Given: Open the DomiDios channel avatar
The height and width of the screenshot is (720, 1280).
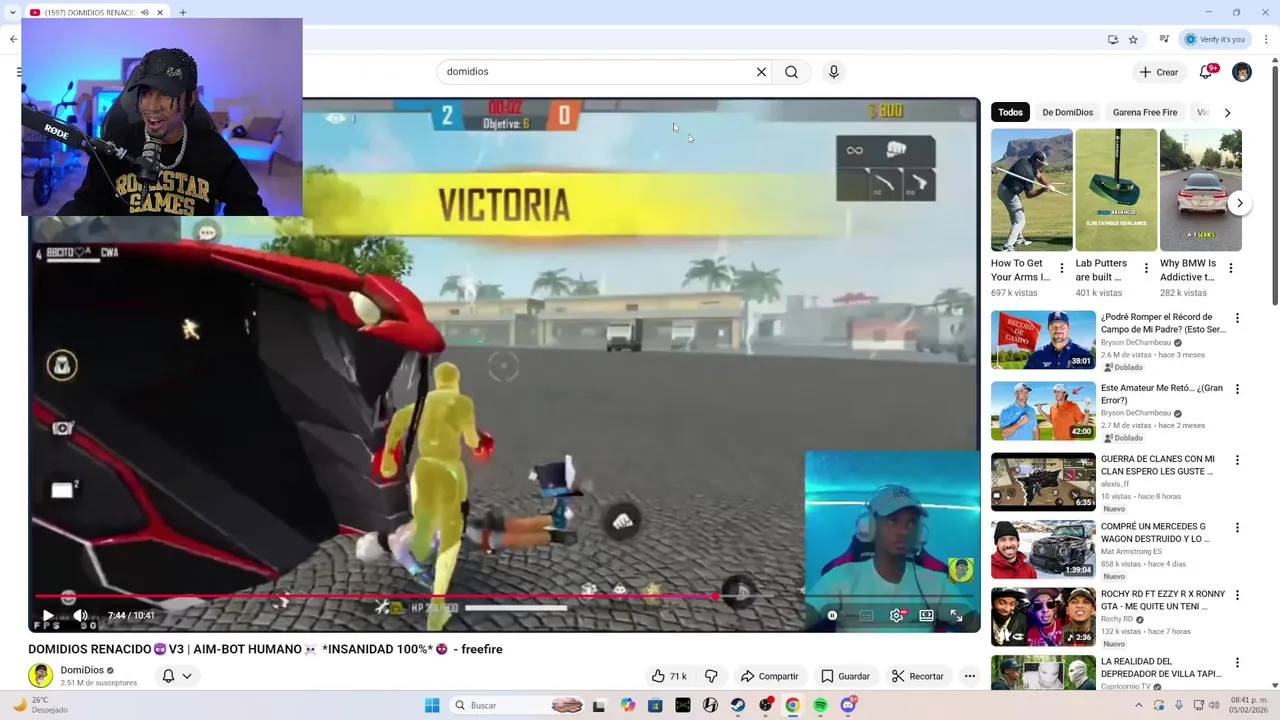Looking at the screenshot, I should pyautogui.click(x=40, y=676).
